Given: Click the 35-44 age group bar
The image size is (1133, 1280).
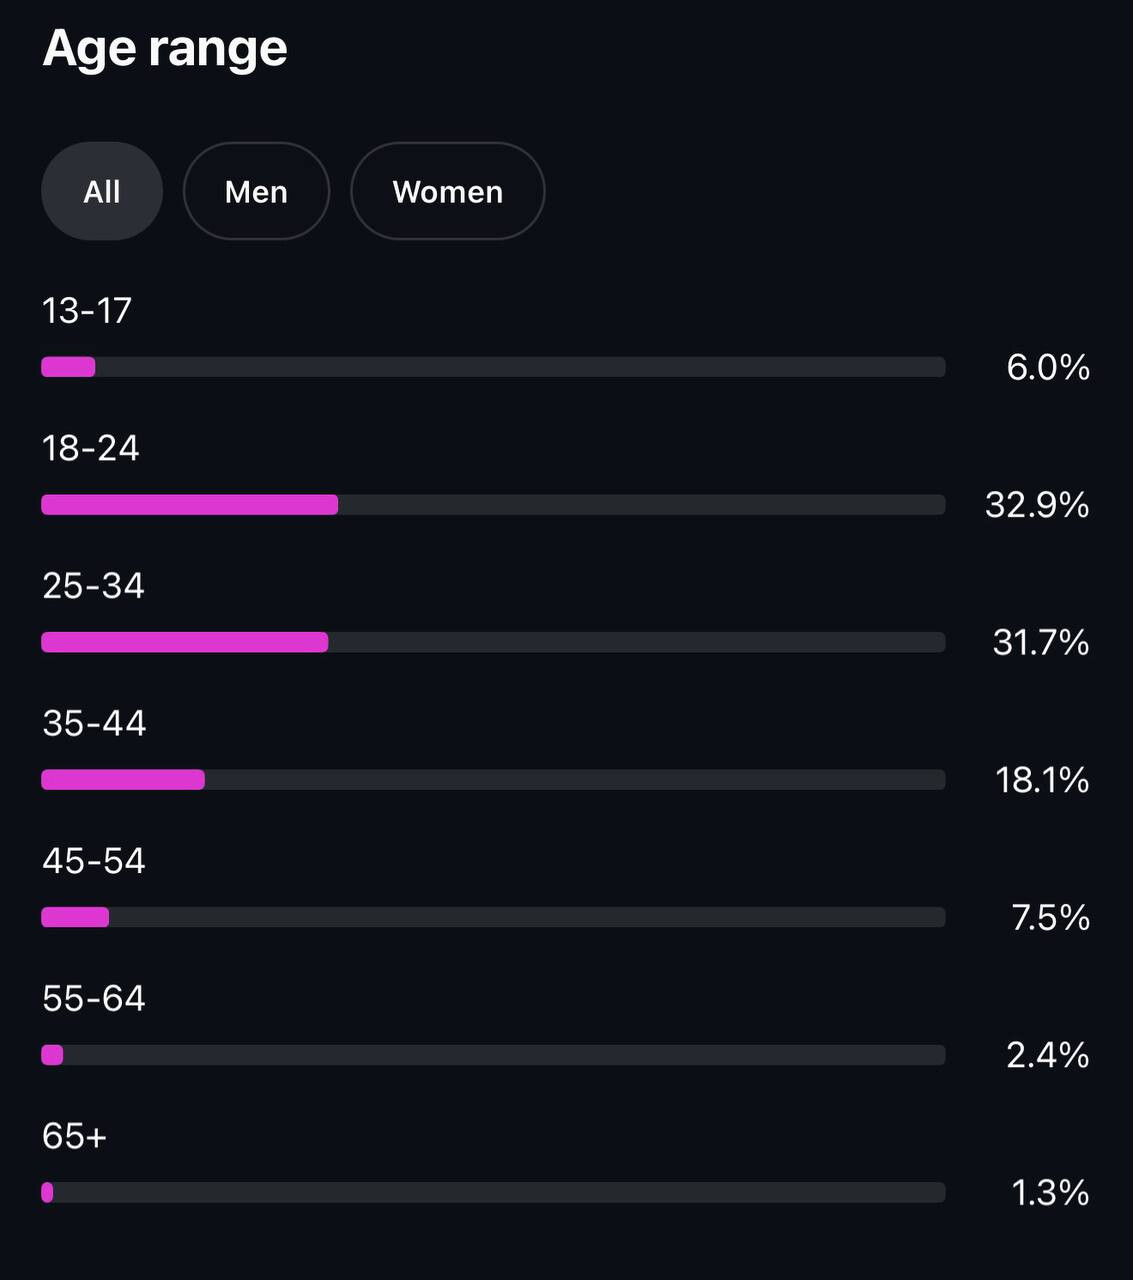Looking at the screenshot, I should 493,780.
